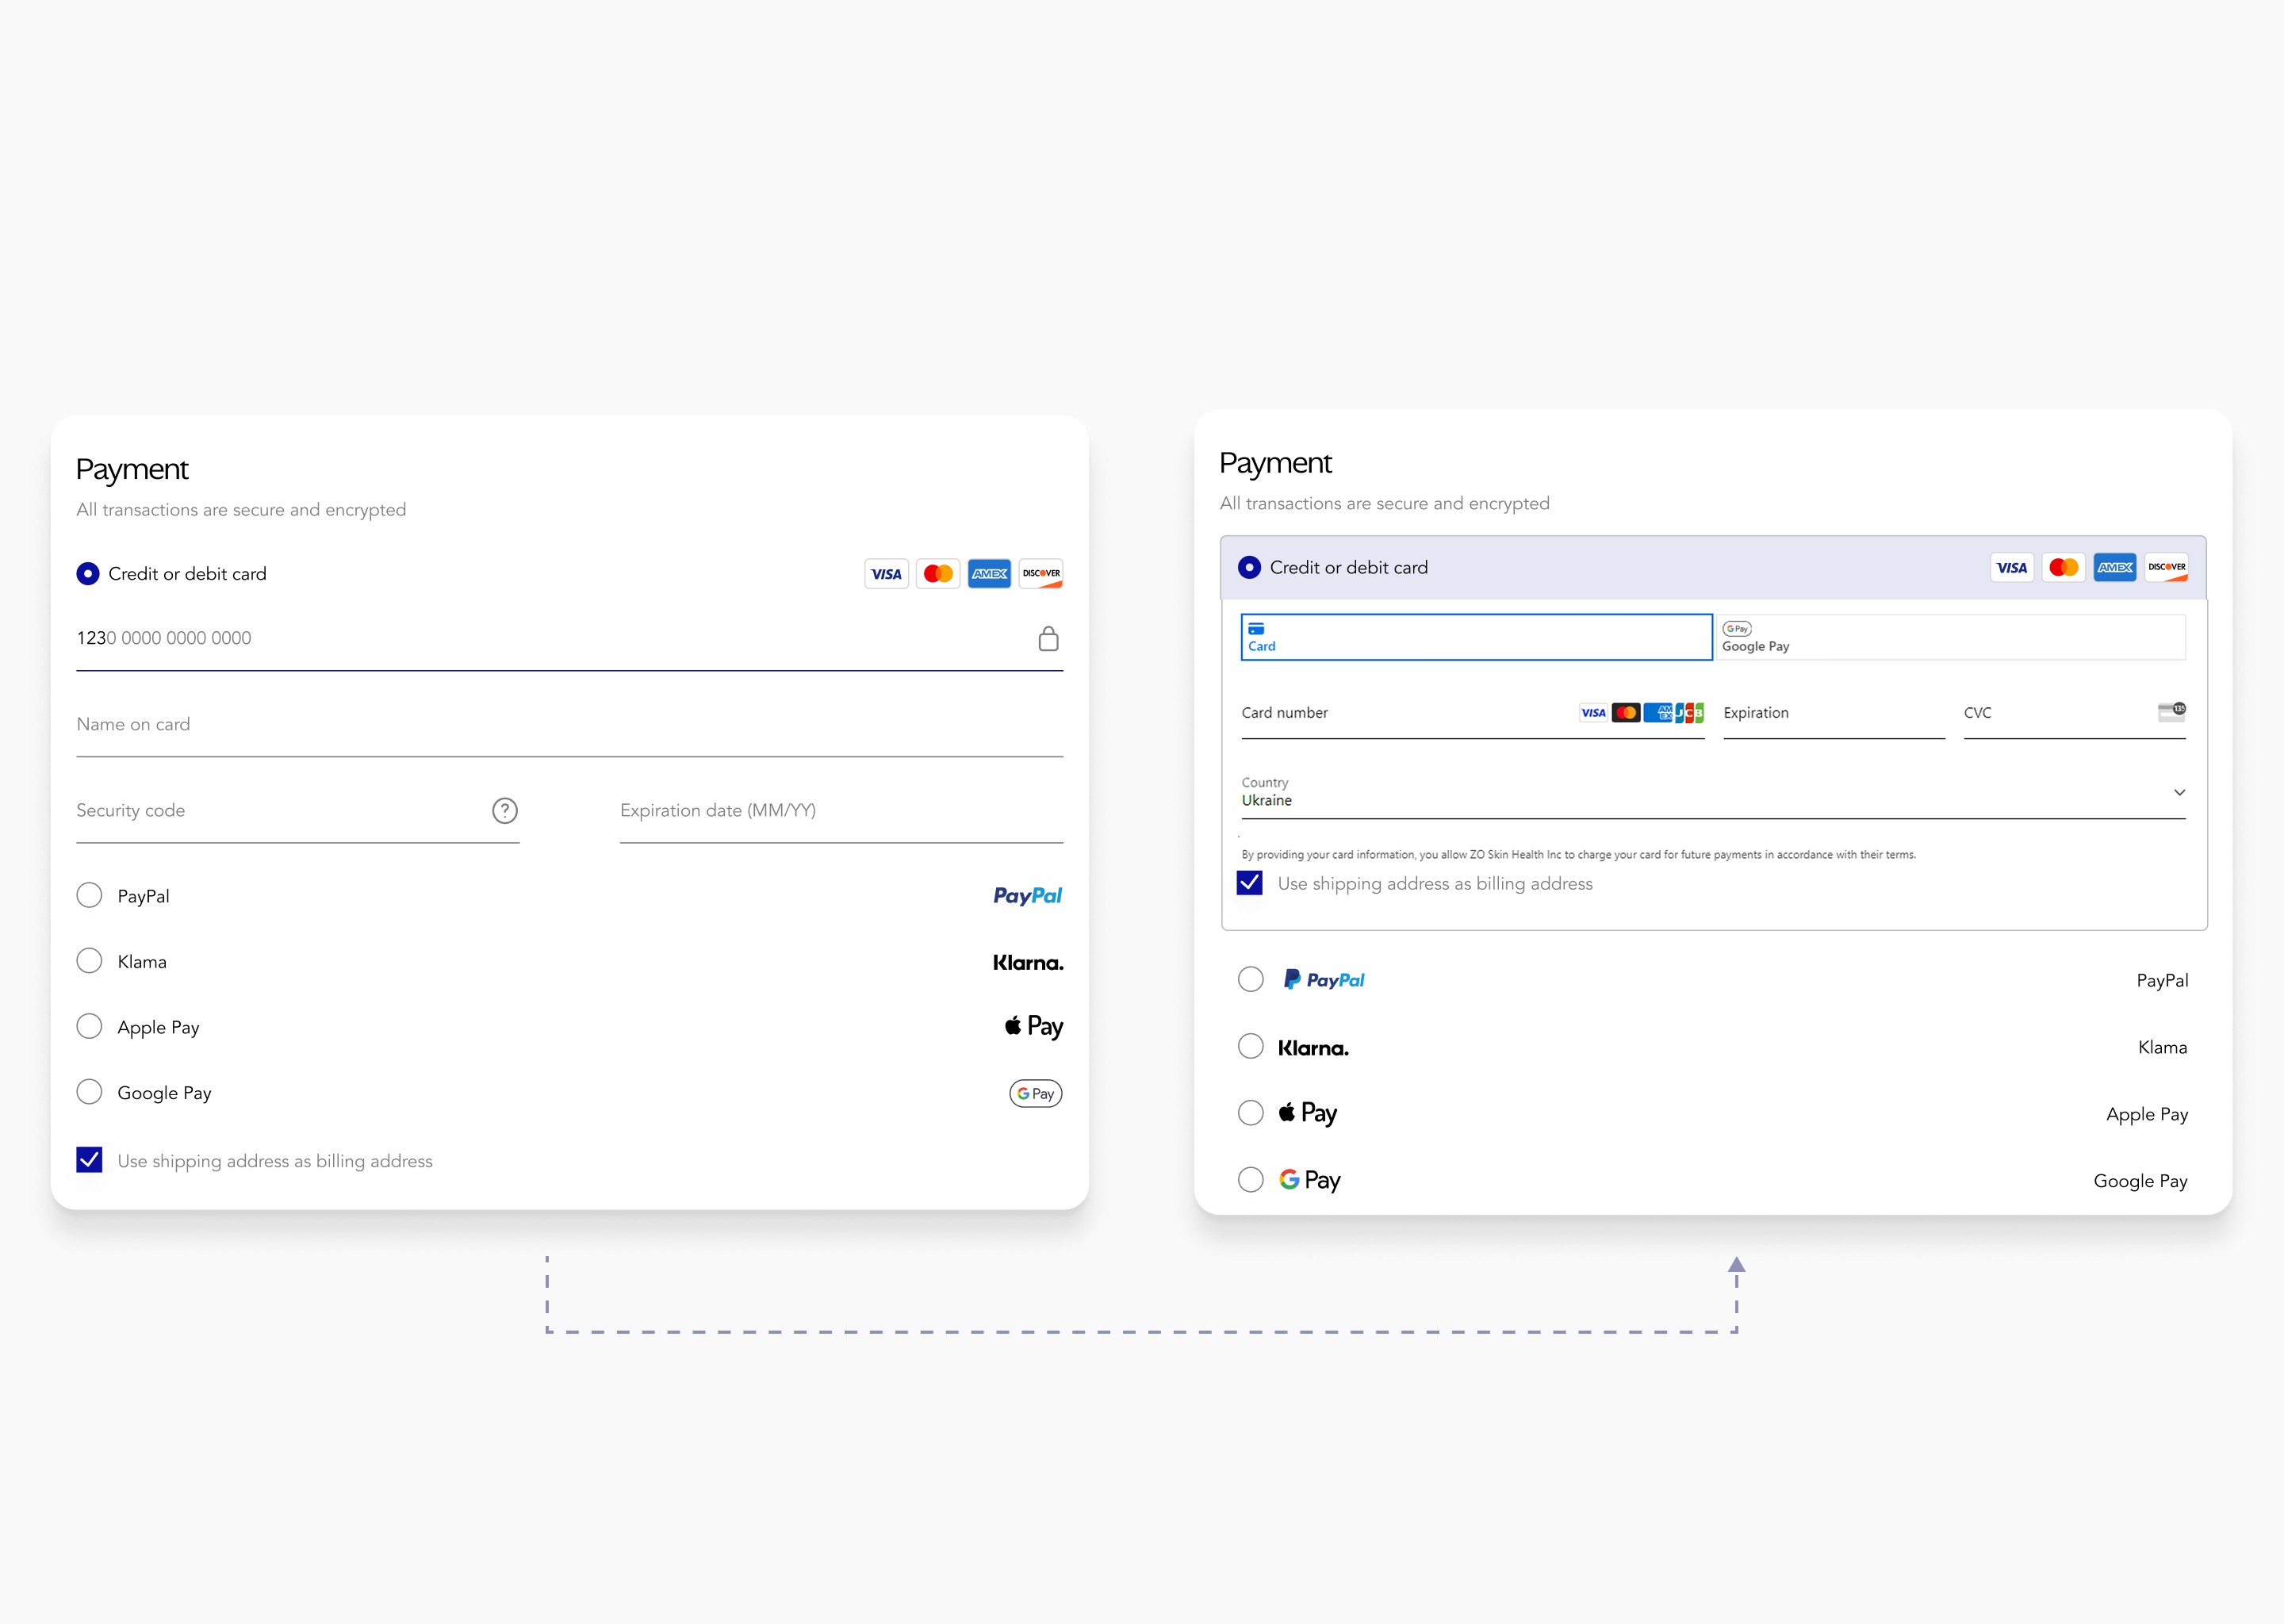The height and width of the screenshot is (1624, 2284).
Task: Switch to the Card payment tab
Action: [x=1475, y=637]
